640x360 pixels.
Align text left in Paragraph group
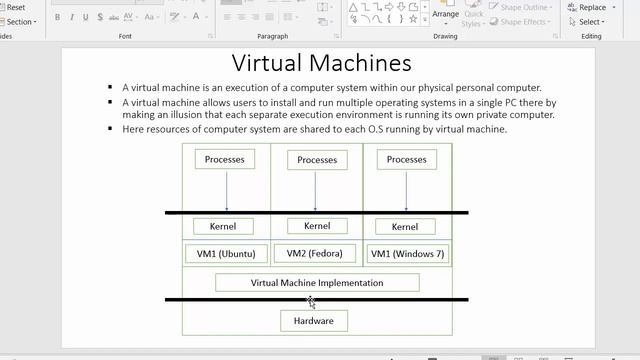(227, 17)
